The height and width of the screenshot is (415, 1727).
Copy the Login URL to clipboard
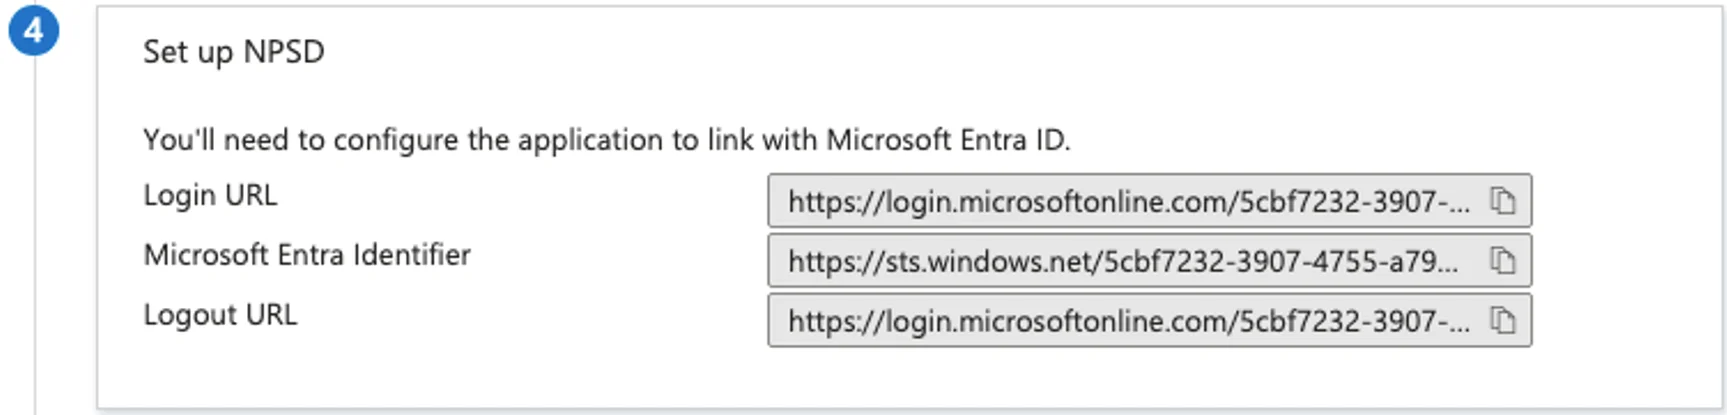point(1502,201)
